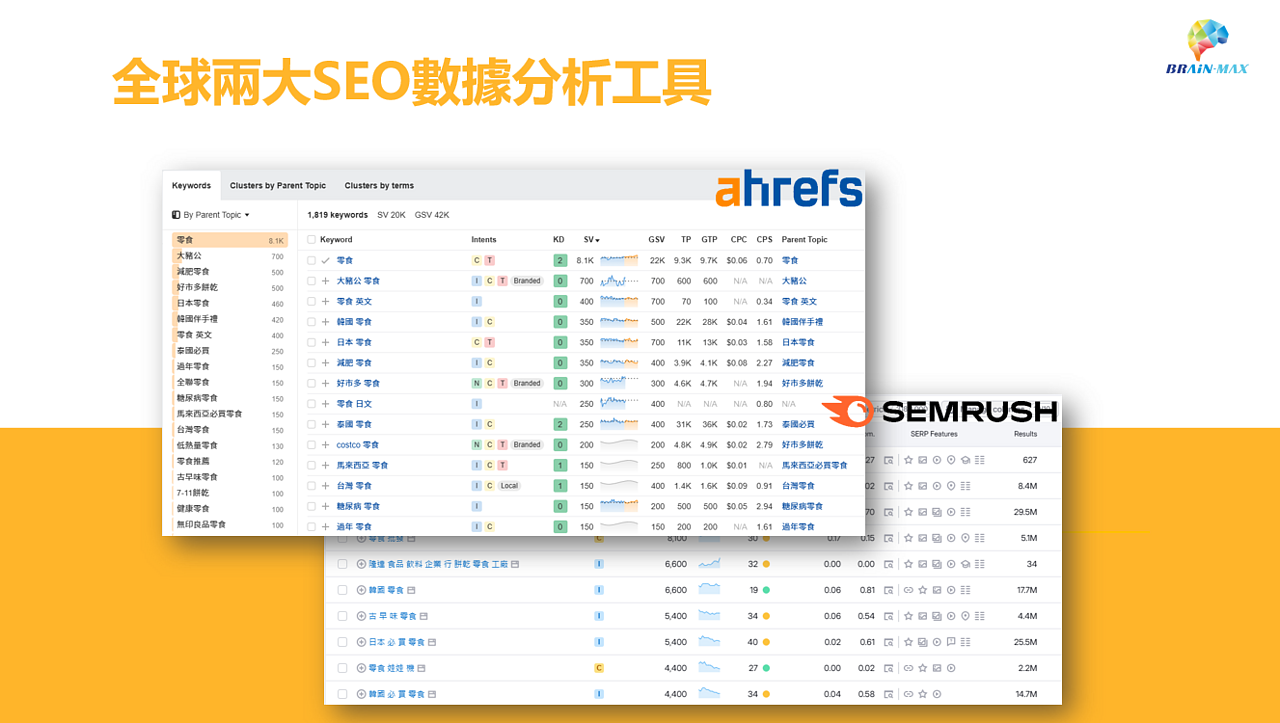
Task: Check the select-all checkbox beside Keyword header
Action: 311,240
